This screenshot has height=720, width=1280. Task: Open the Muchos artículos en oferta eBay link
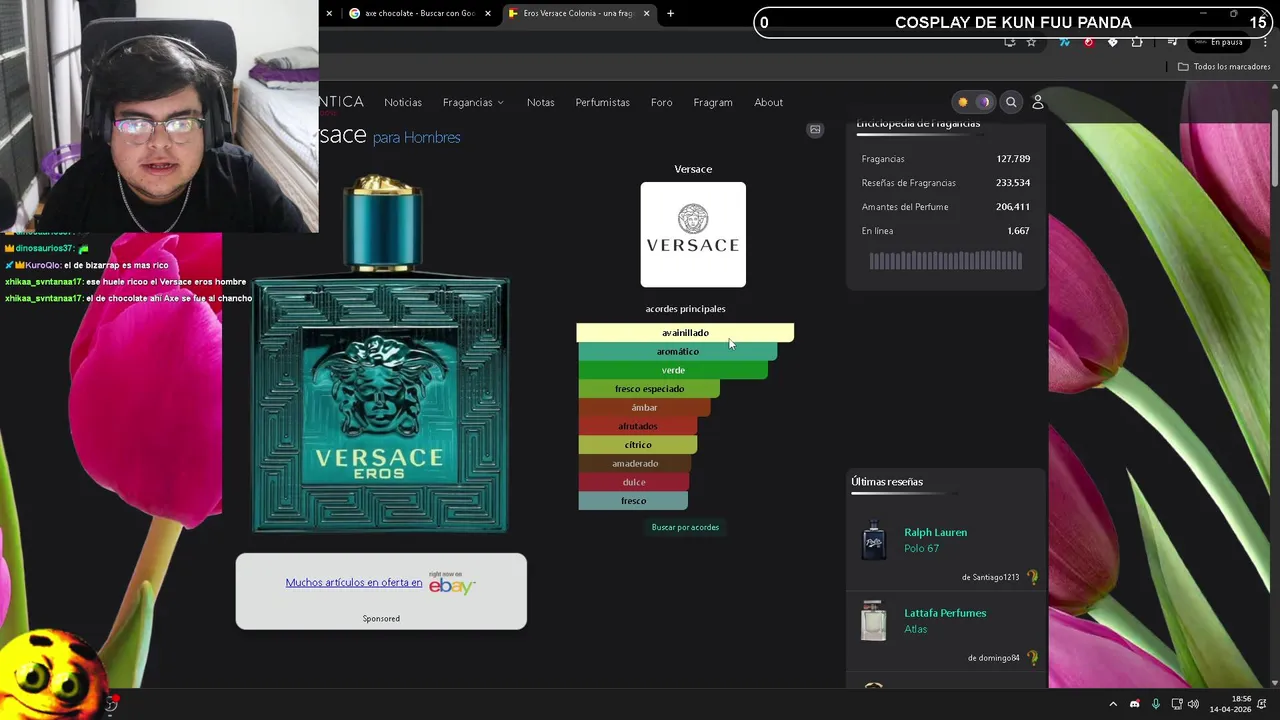(354, 582)
